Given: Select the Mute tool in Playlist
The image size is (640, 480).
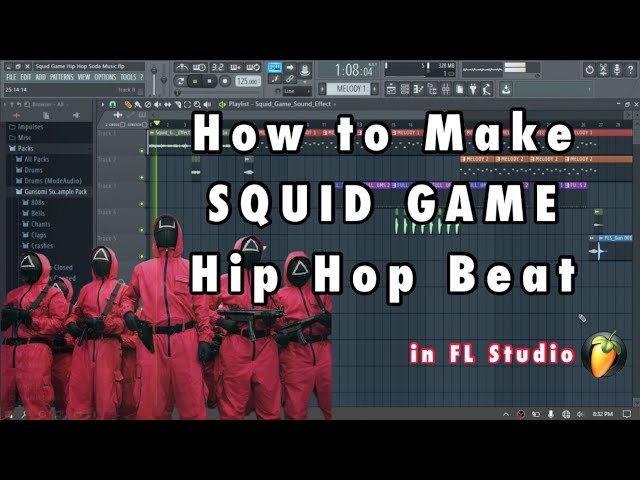Looking at the screenshot, I should coord(158,105).
